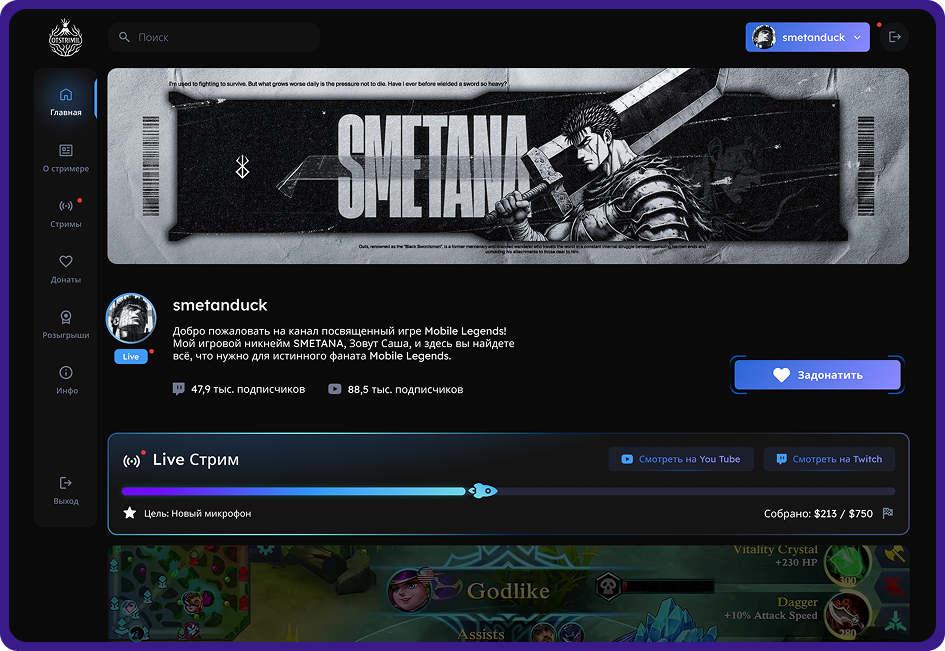This screenshot has width=945, height=651.
Task: Click the smetanduck avatar in header
Action: pos(764,37)
